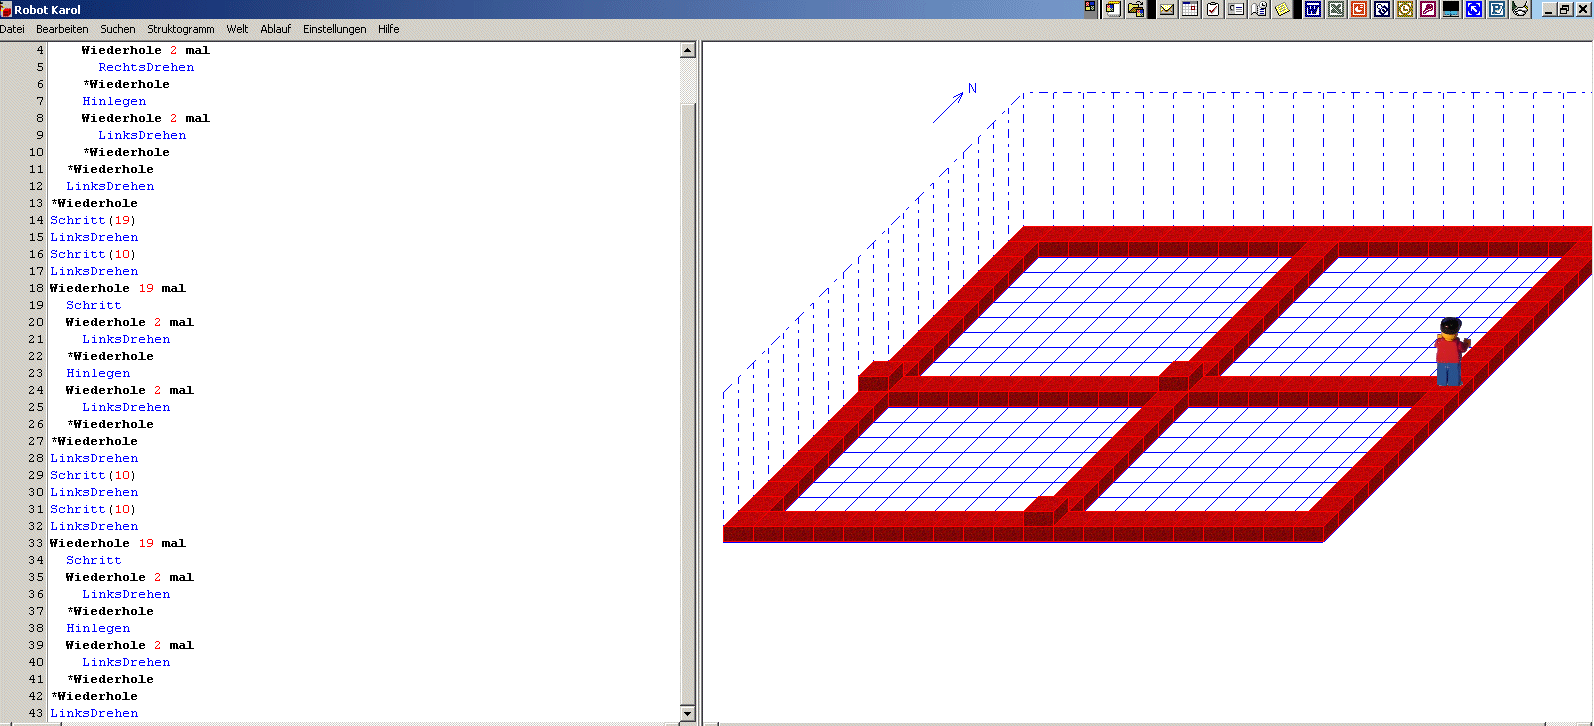Start Publisher from the shortcut bar
Image resolution: width=1594 pixels, height=726 pixels.
point(1497,10)
